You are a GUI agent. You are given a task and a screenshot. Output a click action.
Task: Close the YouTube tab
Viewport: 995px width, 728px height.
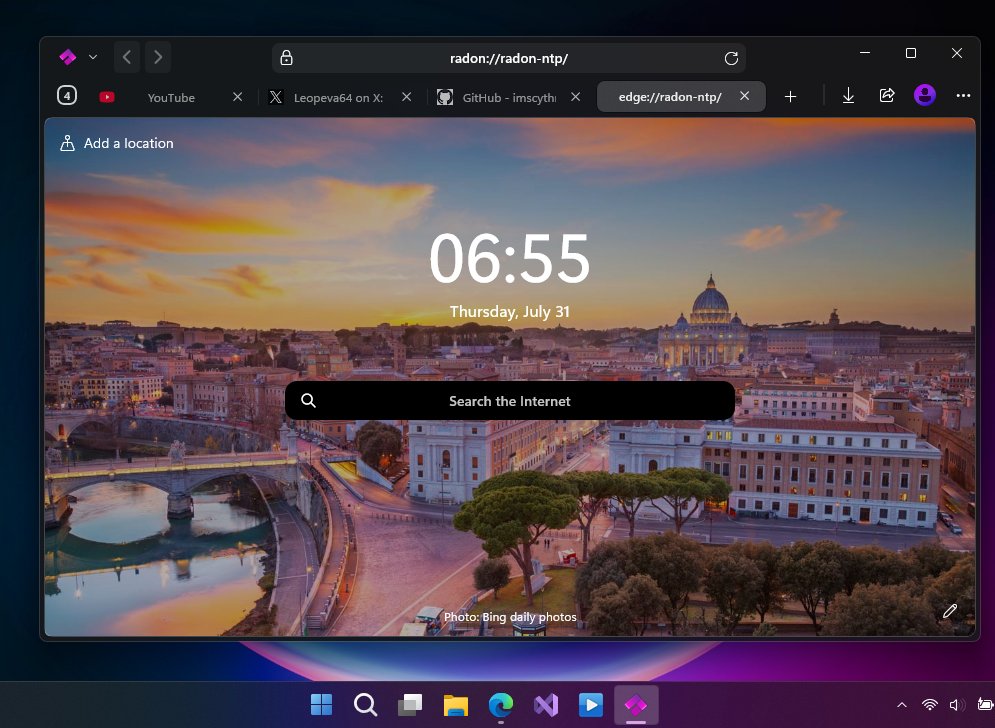(237, 96)
